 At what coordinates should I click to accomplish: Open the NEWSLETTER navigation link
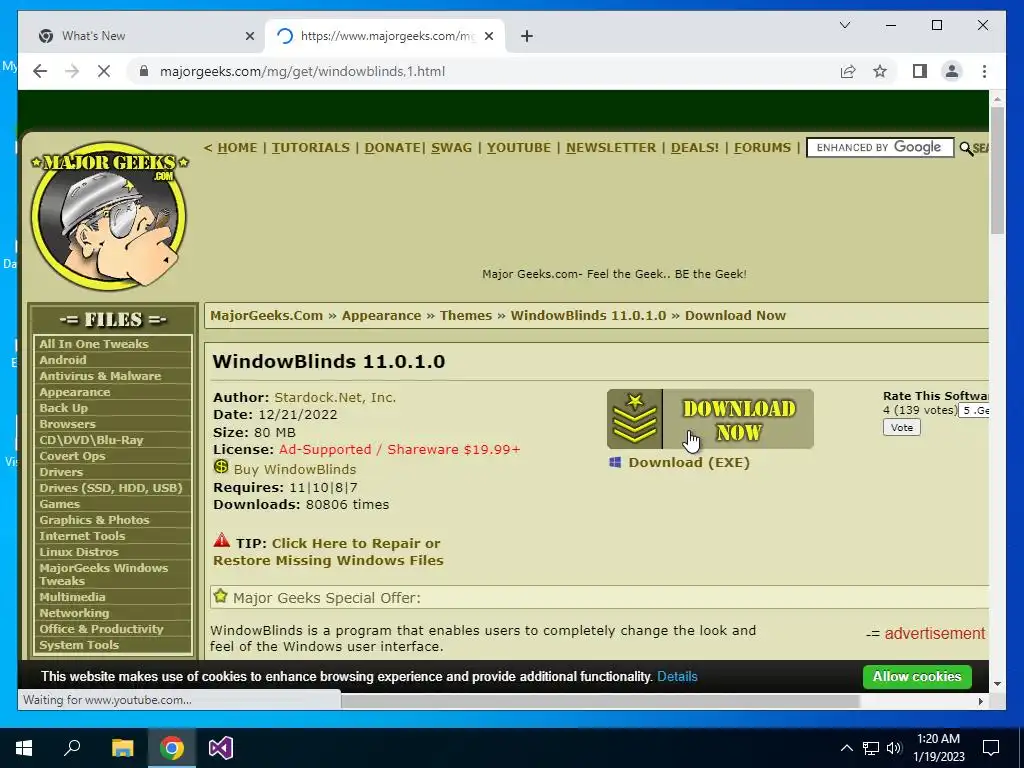[611, 148]
